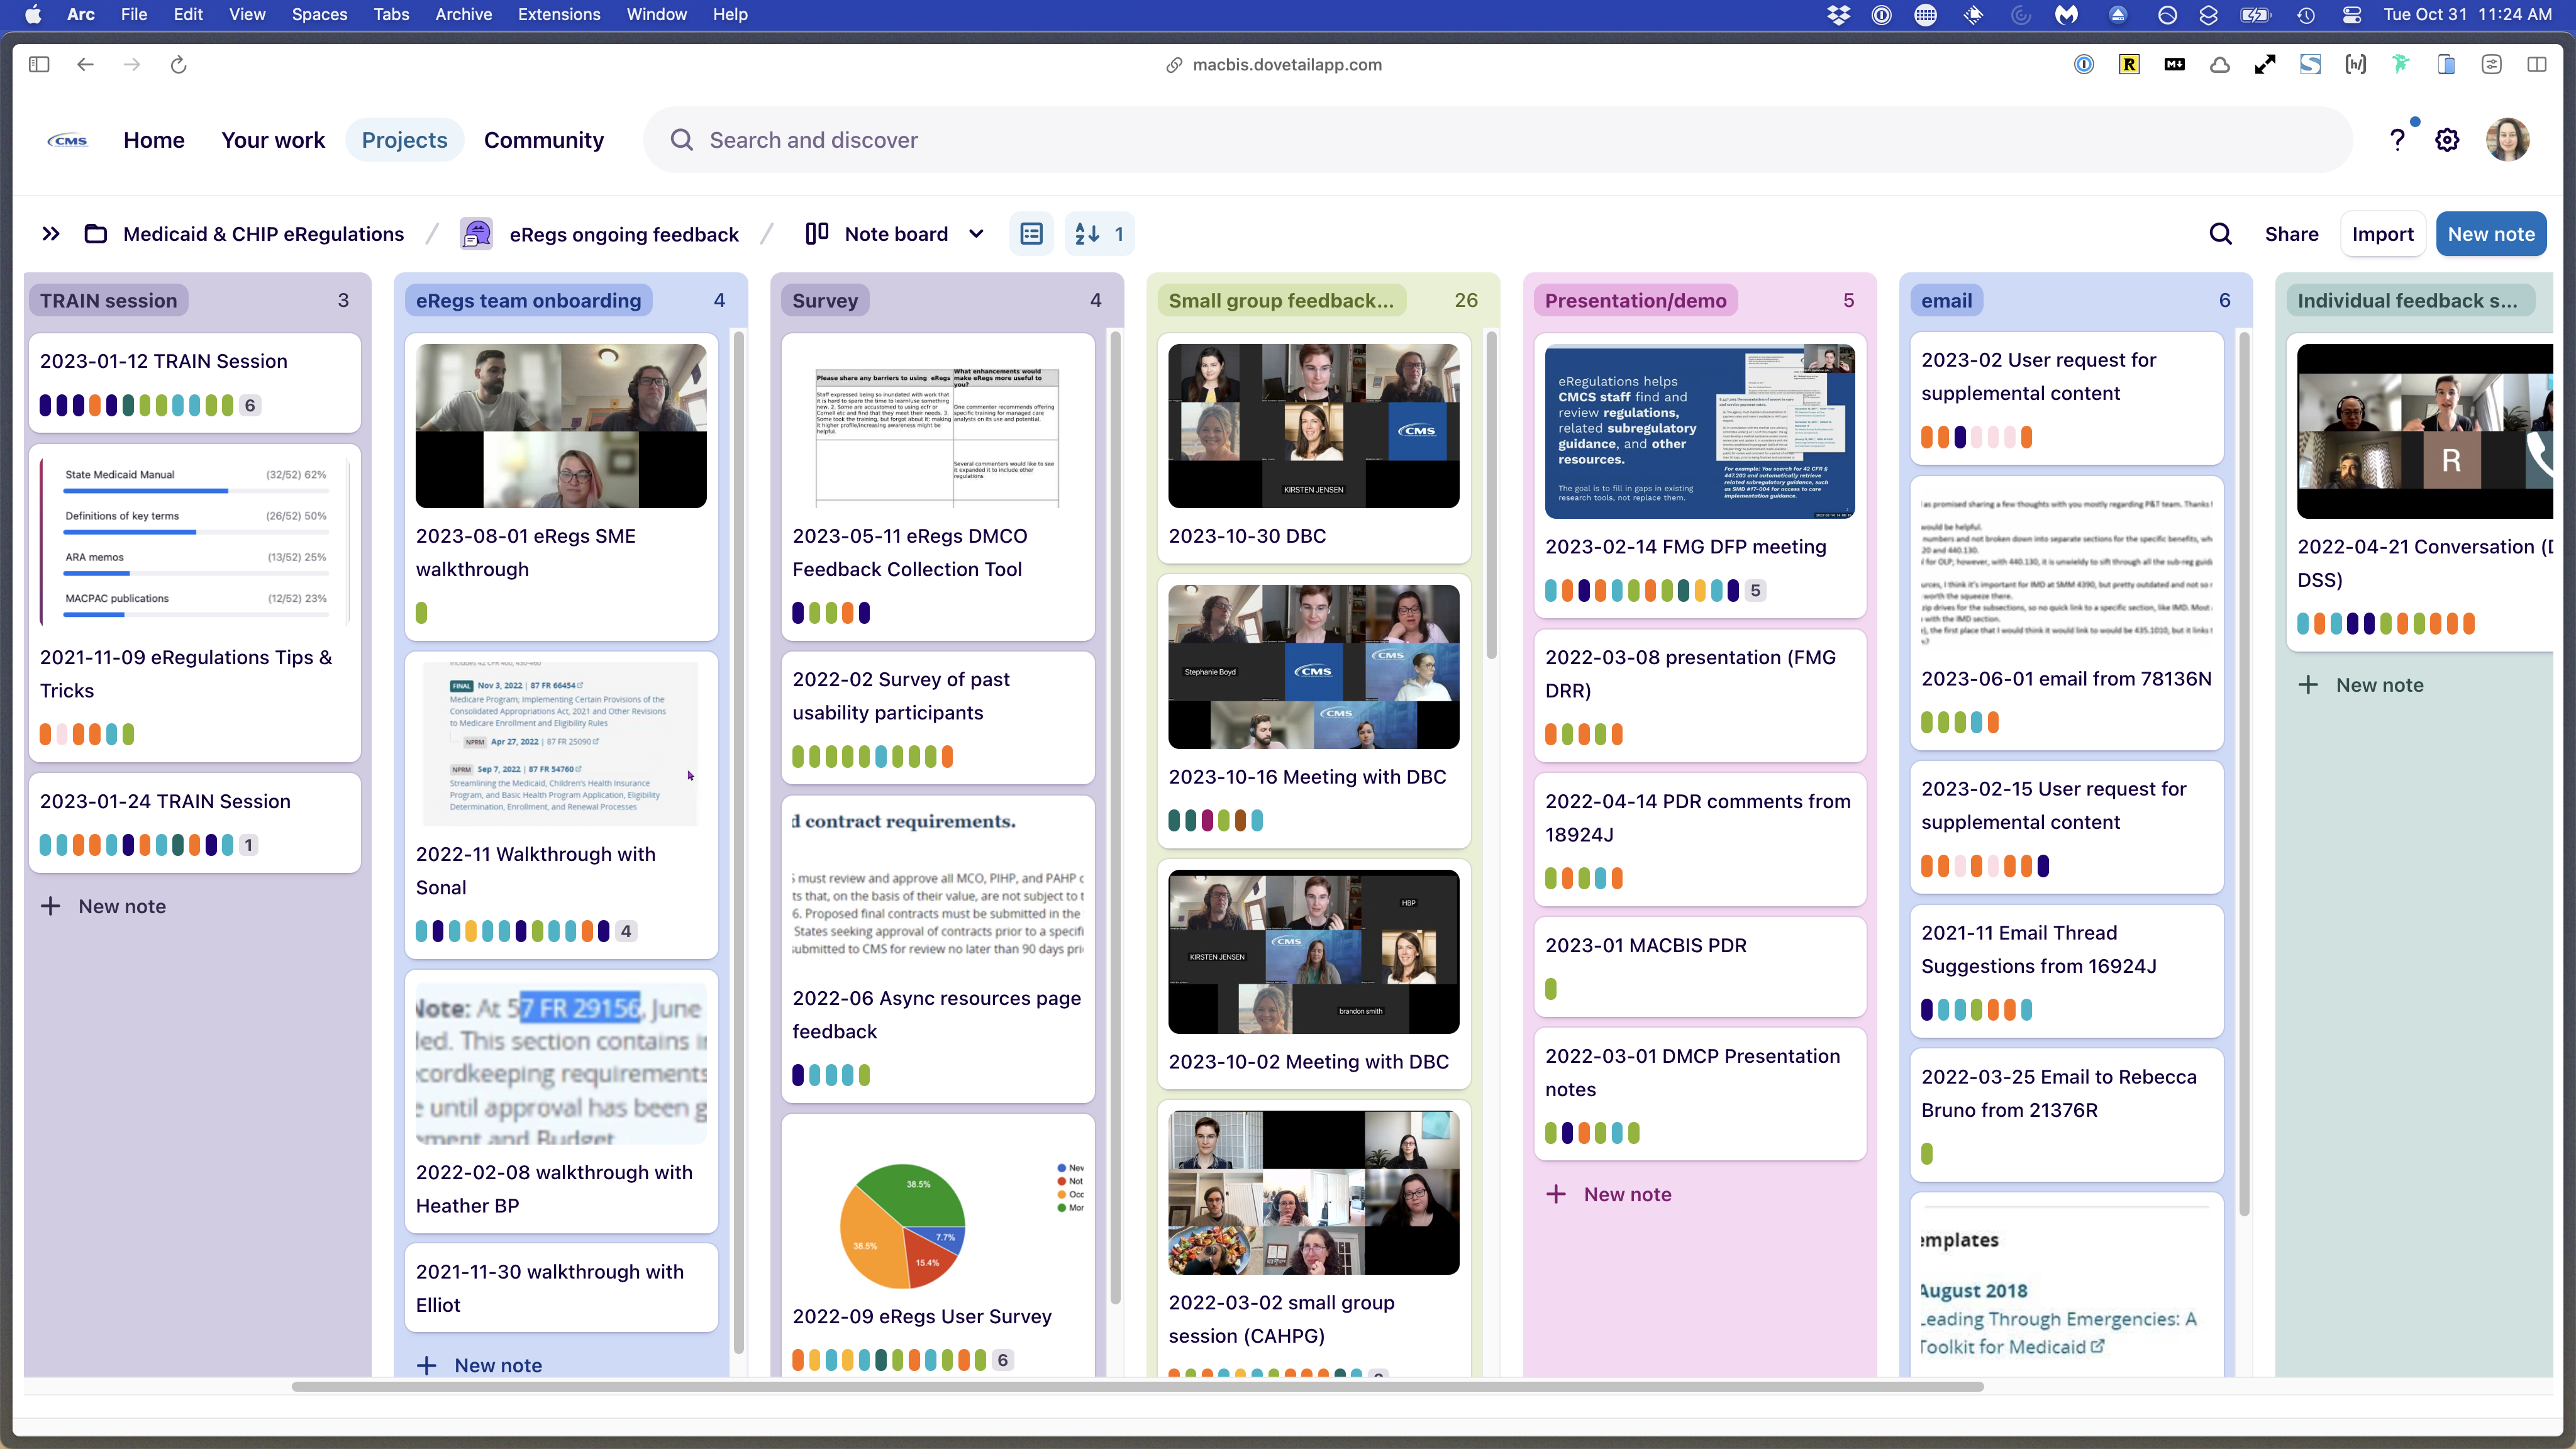2576x1449 pixels.
Task: Open 2022-02 Survey of past usability participants
Action: click(937, 717)
